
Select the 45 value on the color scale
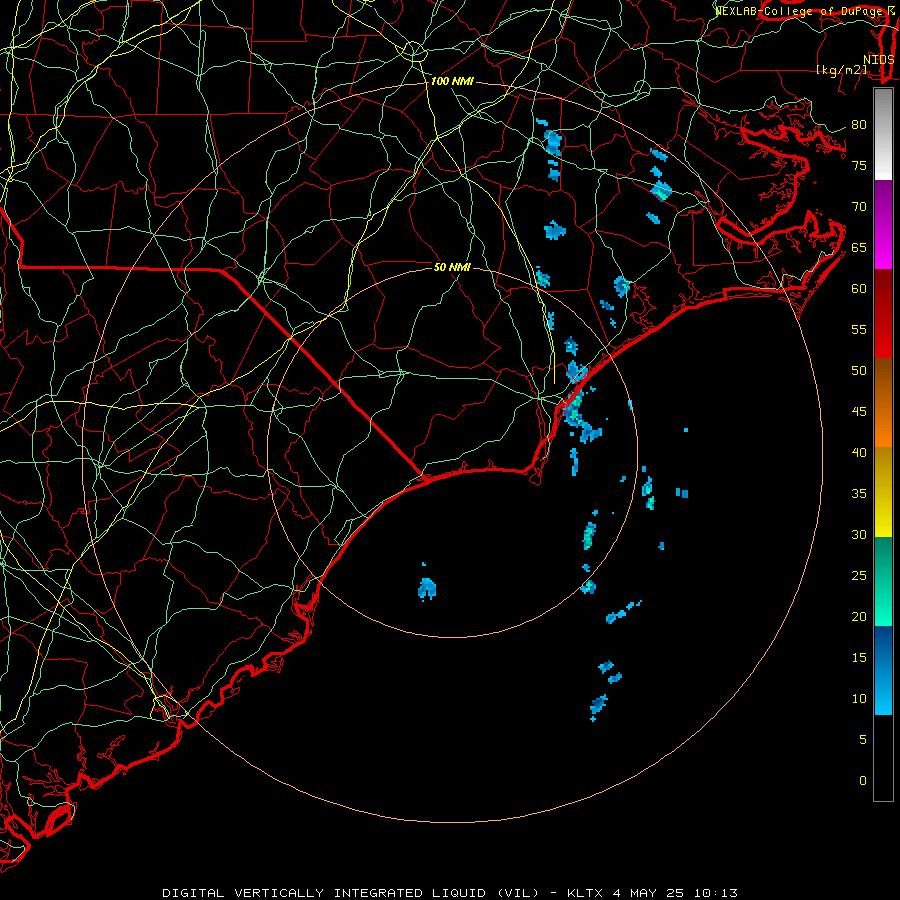859,412
